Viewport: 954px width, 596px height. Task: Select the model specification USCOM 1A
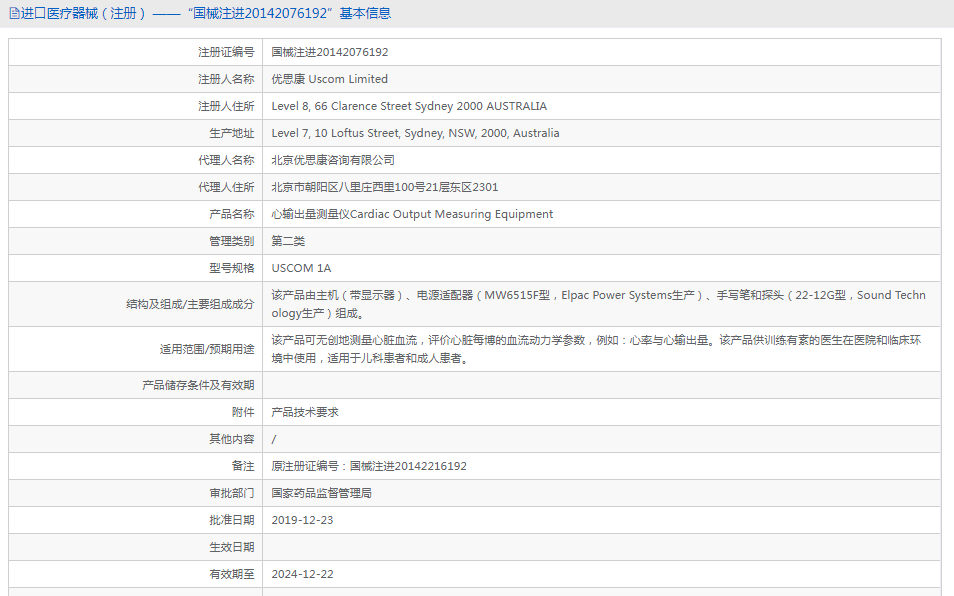click(301, 268)
